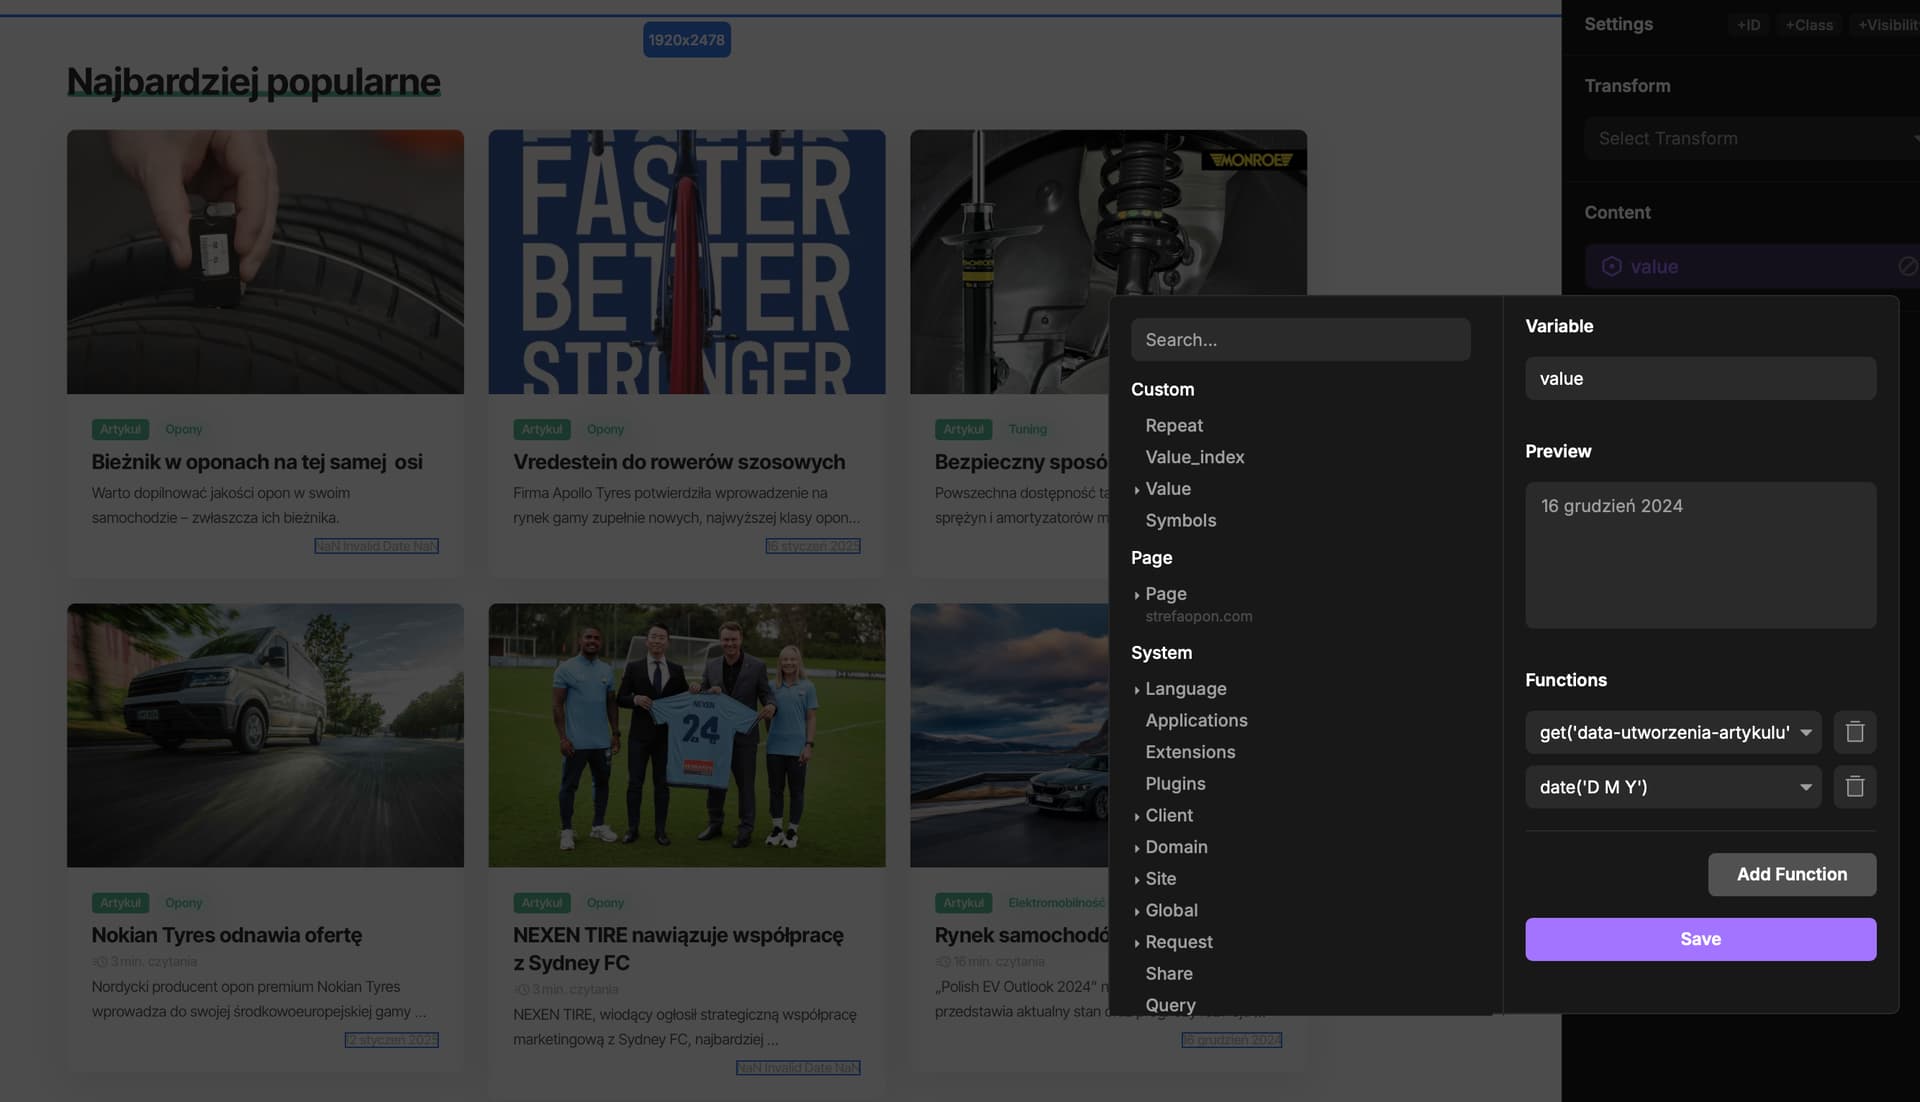The width and height of the screenshot is (1920, 1102).
Task: Expand the Language tree item
Action: pos(1137,689)
